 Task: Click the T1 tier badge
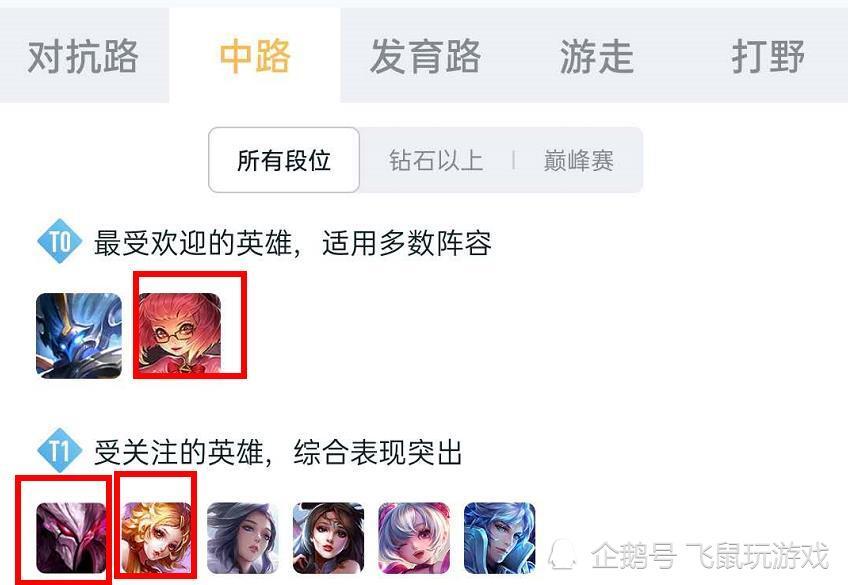point(60,450)
